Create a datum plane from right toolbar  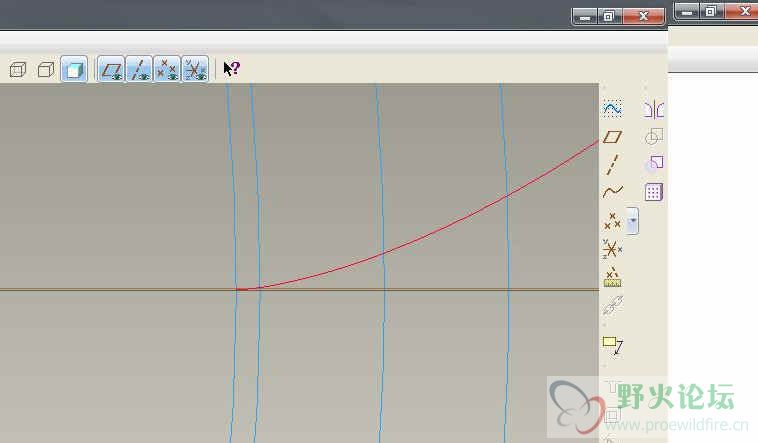(x=612, y=137)
